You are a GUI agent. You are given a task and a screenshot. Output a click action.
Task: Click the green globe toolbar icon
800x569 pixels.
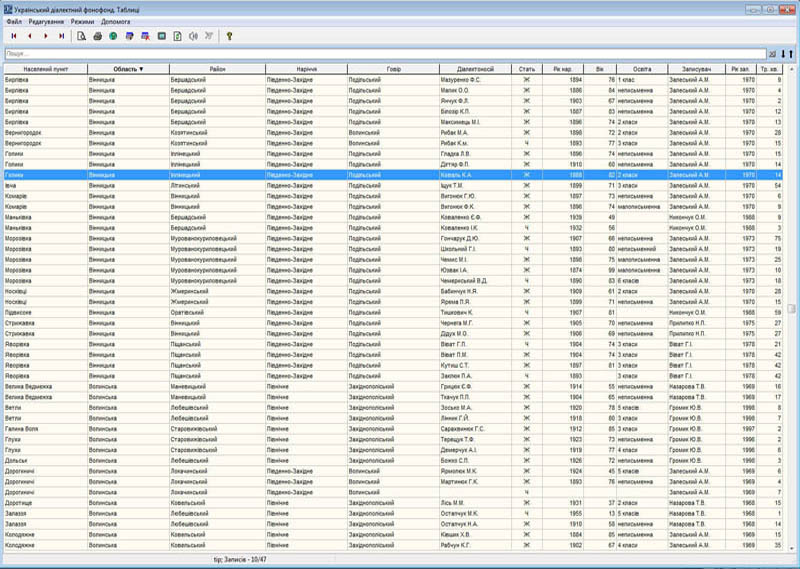point(113,36)
